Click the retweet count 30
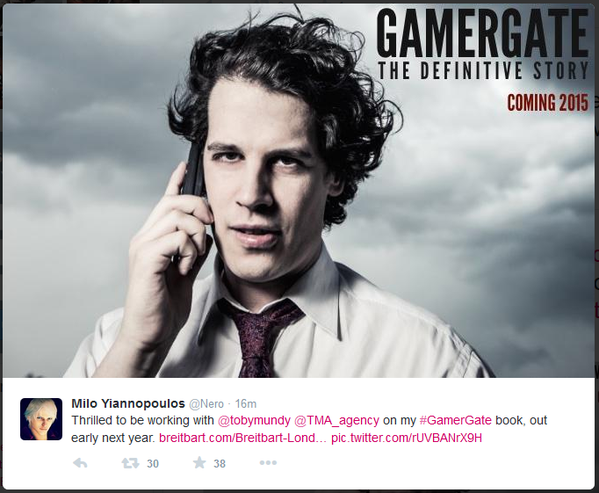The width and height of the screenshot is (599, 493). coord(153,464)
